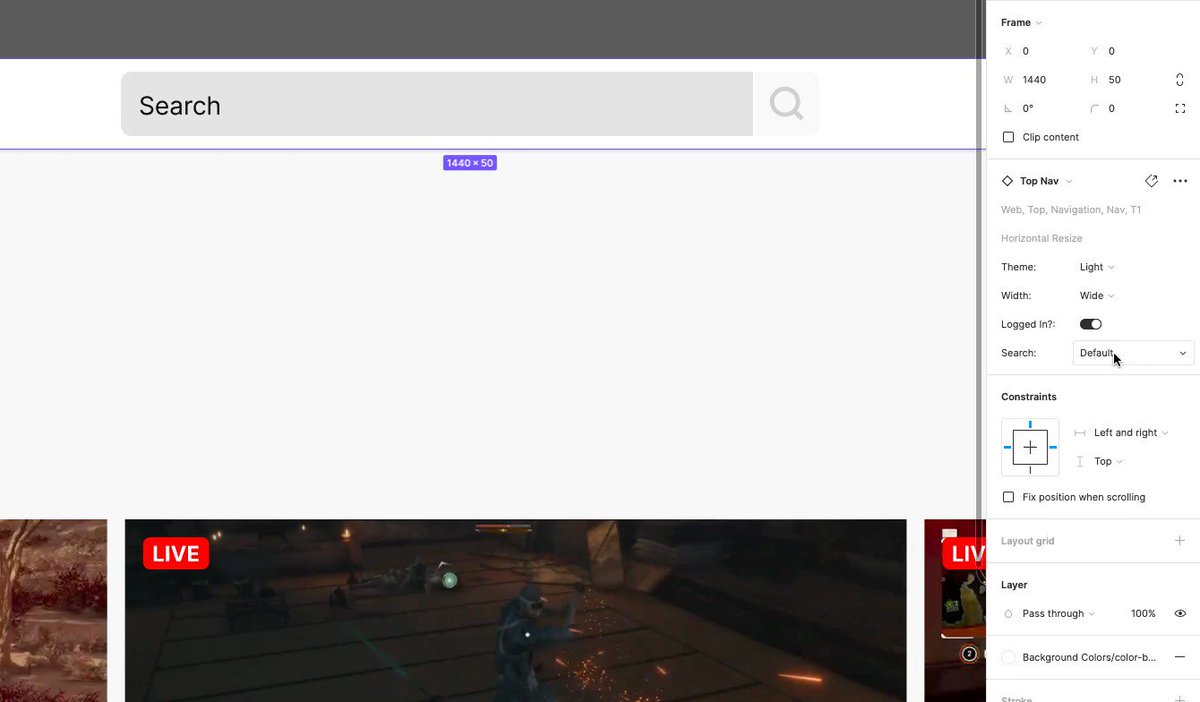
Task: Open the Top vertical constraint dropdown
Action: pyautogui.click(x=1108, y=461)
